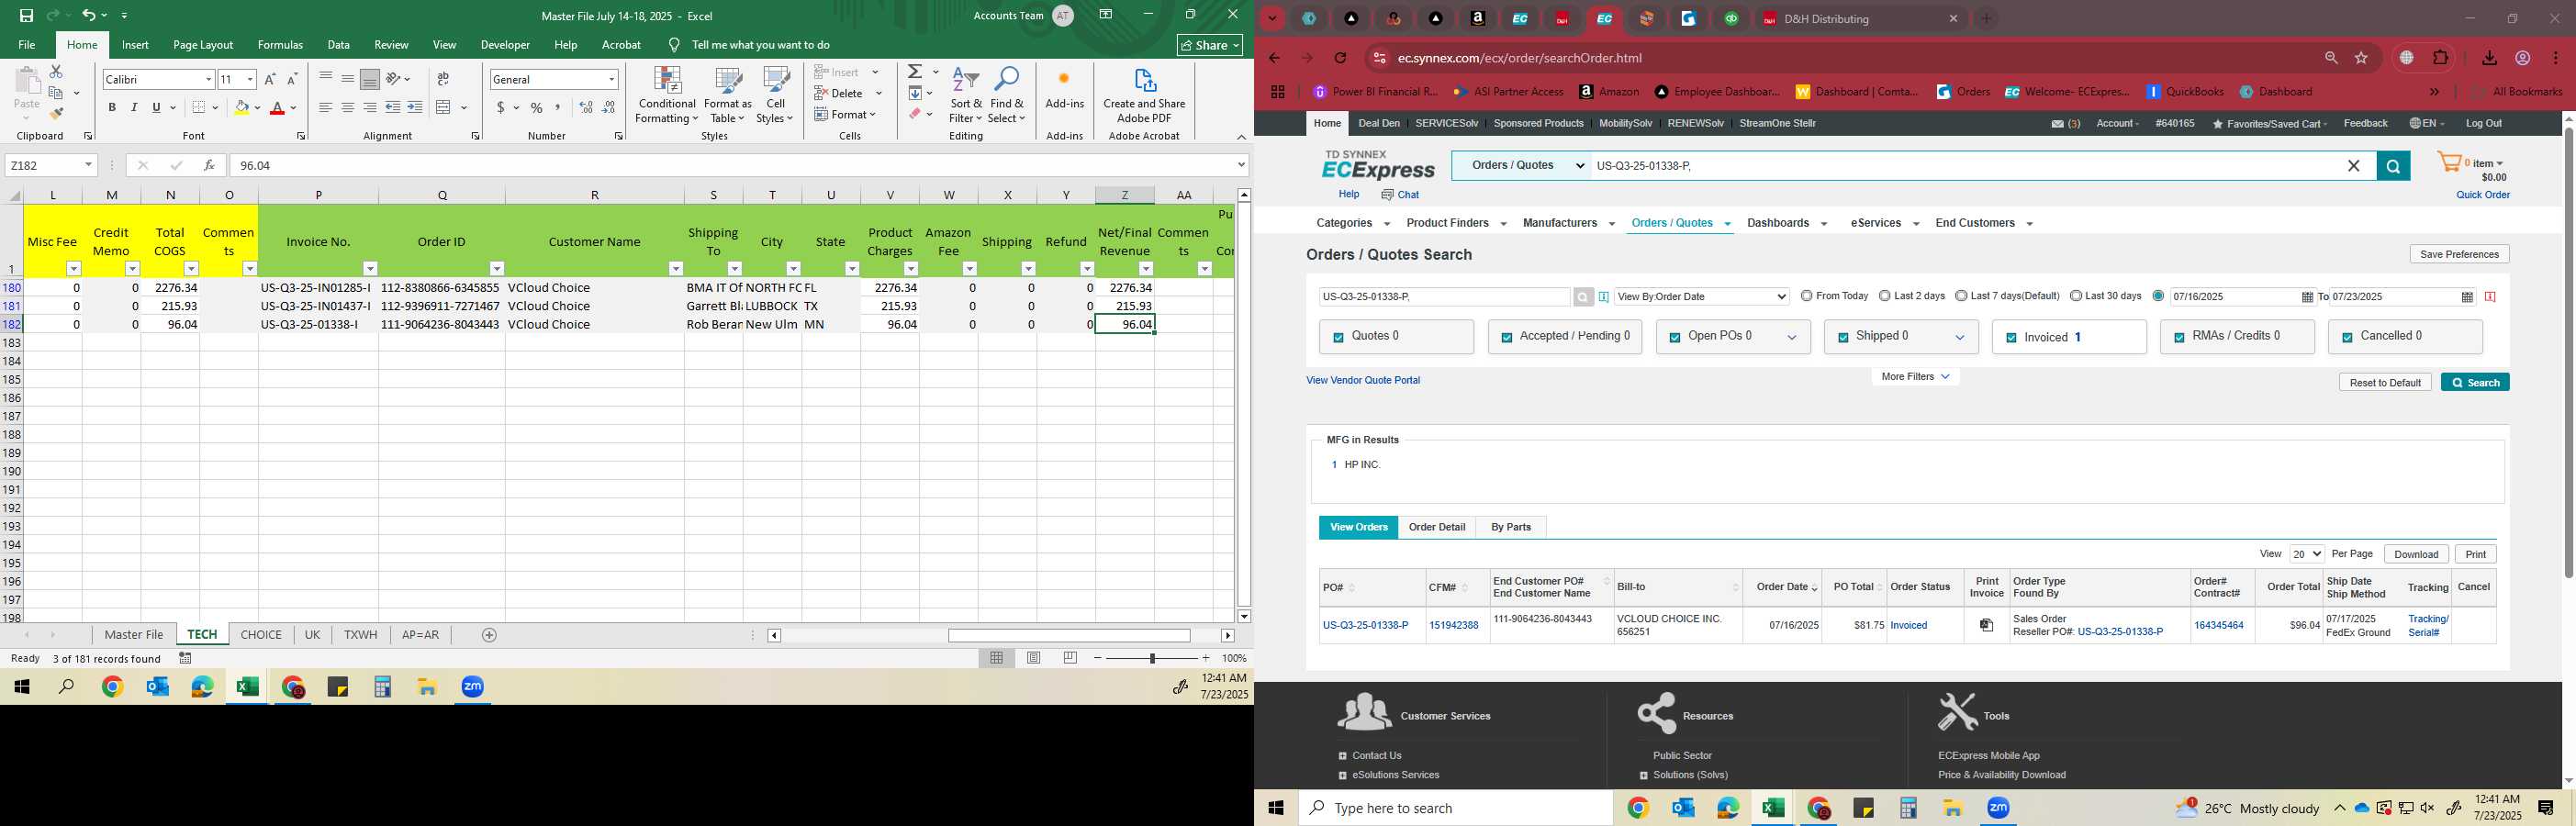
Task: Toggle the Cancelled 0 checkbox
Action: point(2347,338)
